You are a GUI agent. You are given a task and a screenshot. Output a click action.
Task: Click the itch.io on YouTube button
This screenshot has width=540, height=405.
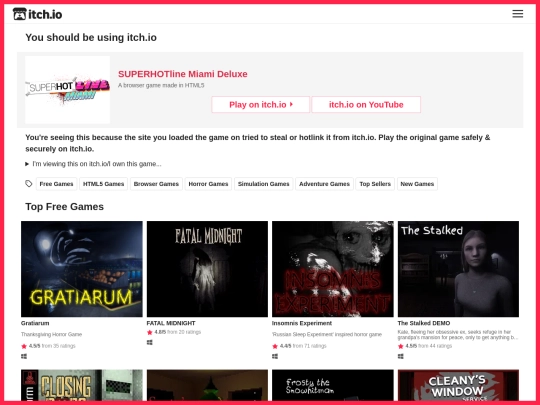366,104
